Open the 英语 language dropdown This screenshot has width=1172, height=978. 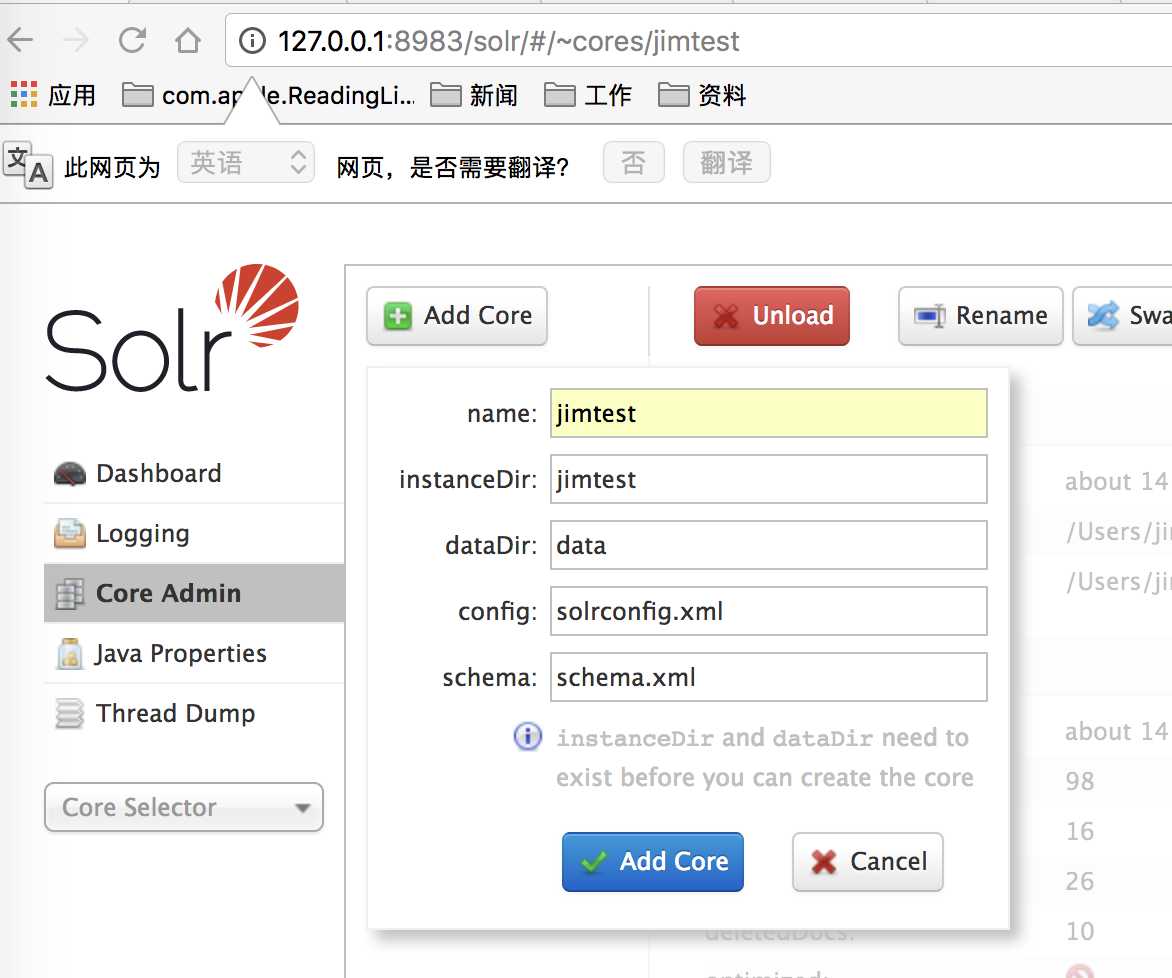tap(246, 162)
